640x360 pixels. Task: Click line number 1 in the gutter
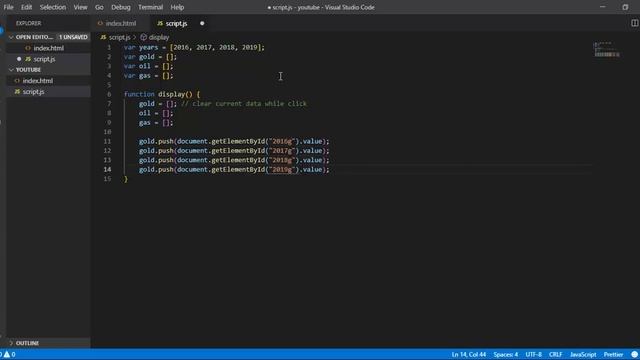point(109,47)
